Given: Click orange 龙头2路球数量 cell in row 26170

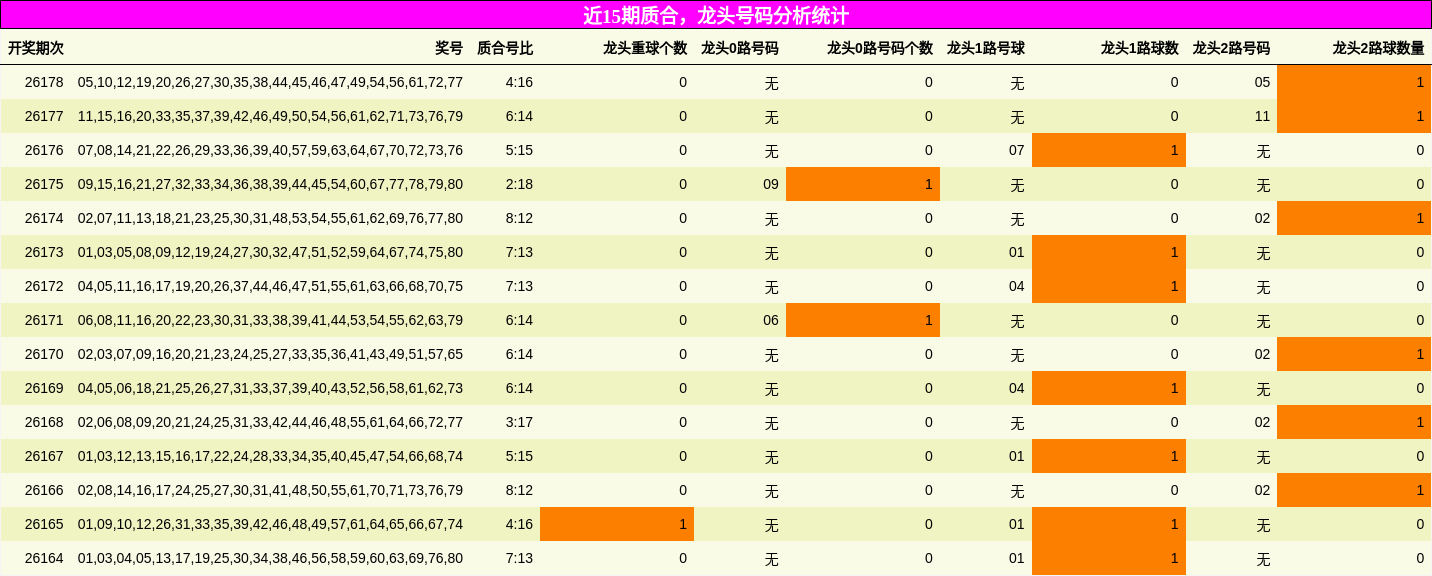Looking at the screenshot, I should [1354, 354].
